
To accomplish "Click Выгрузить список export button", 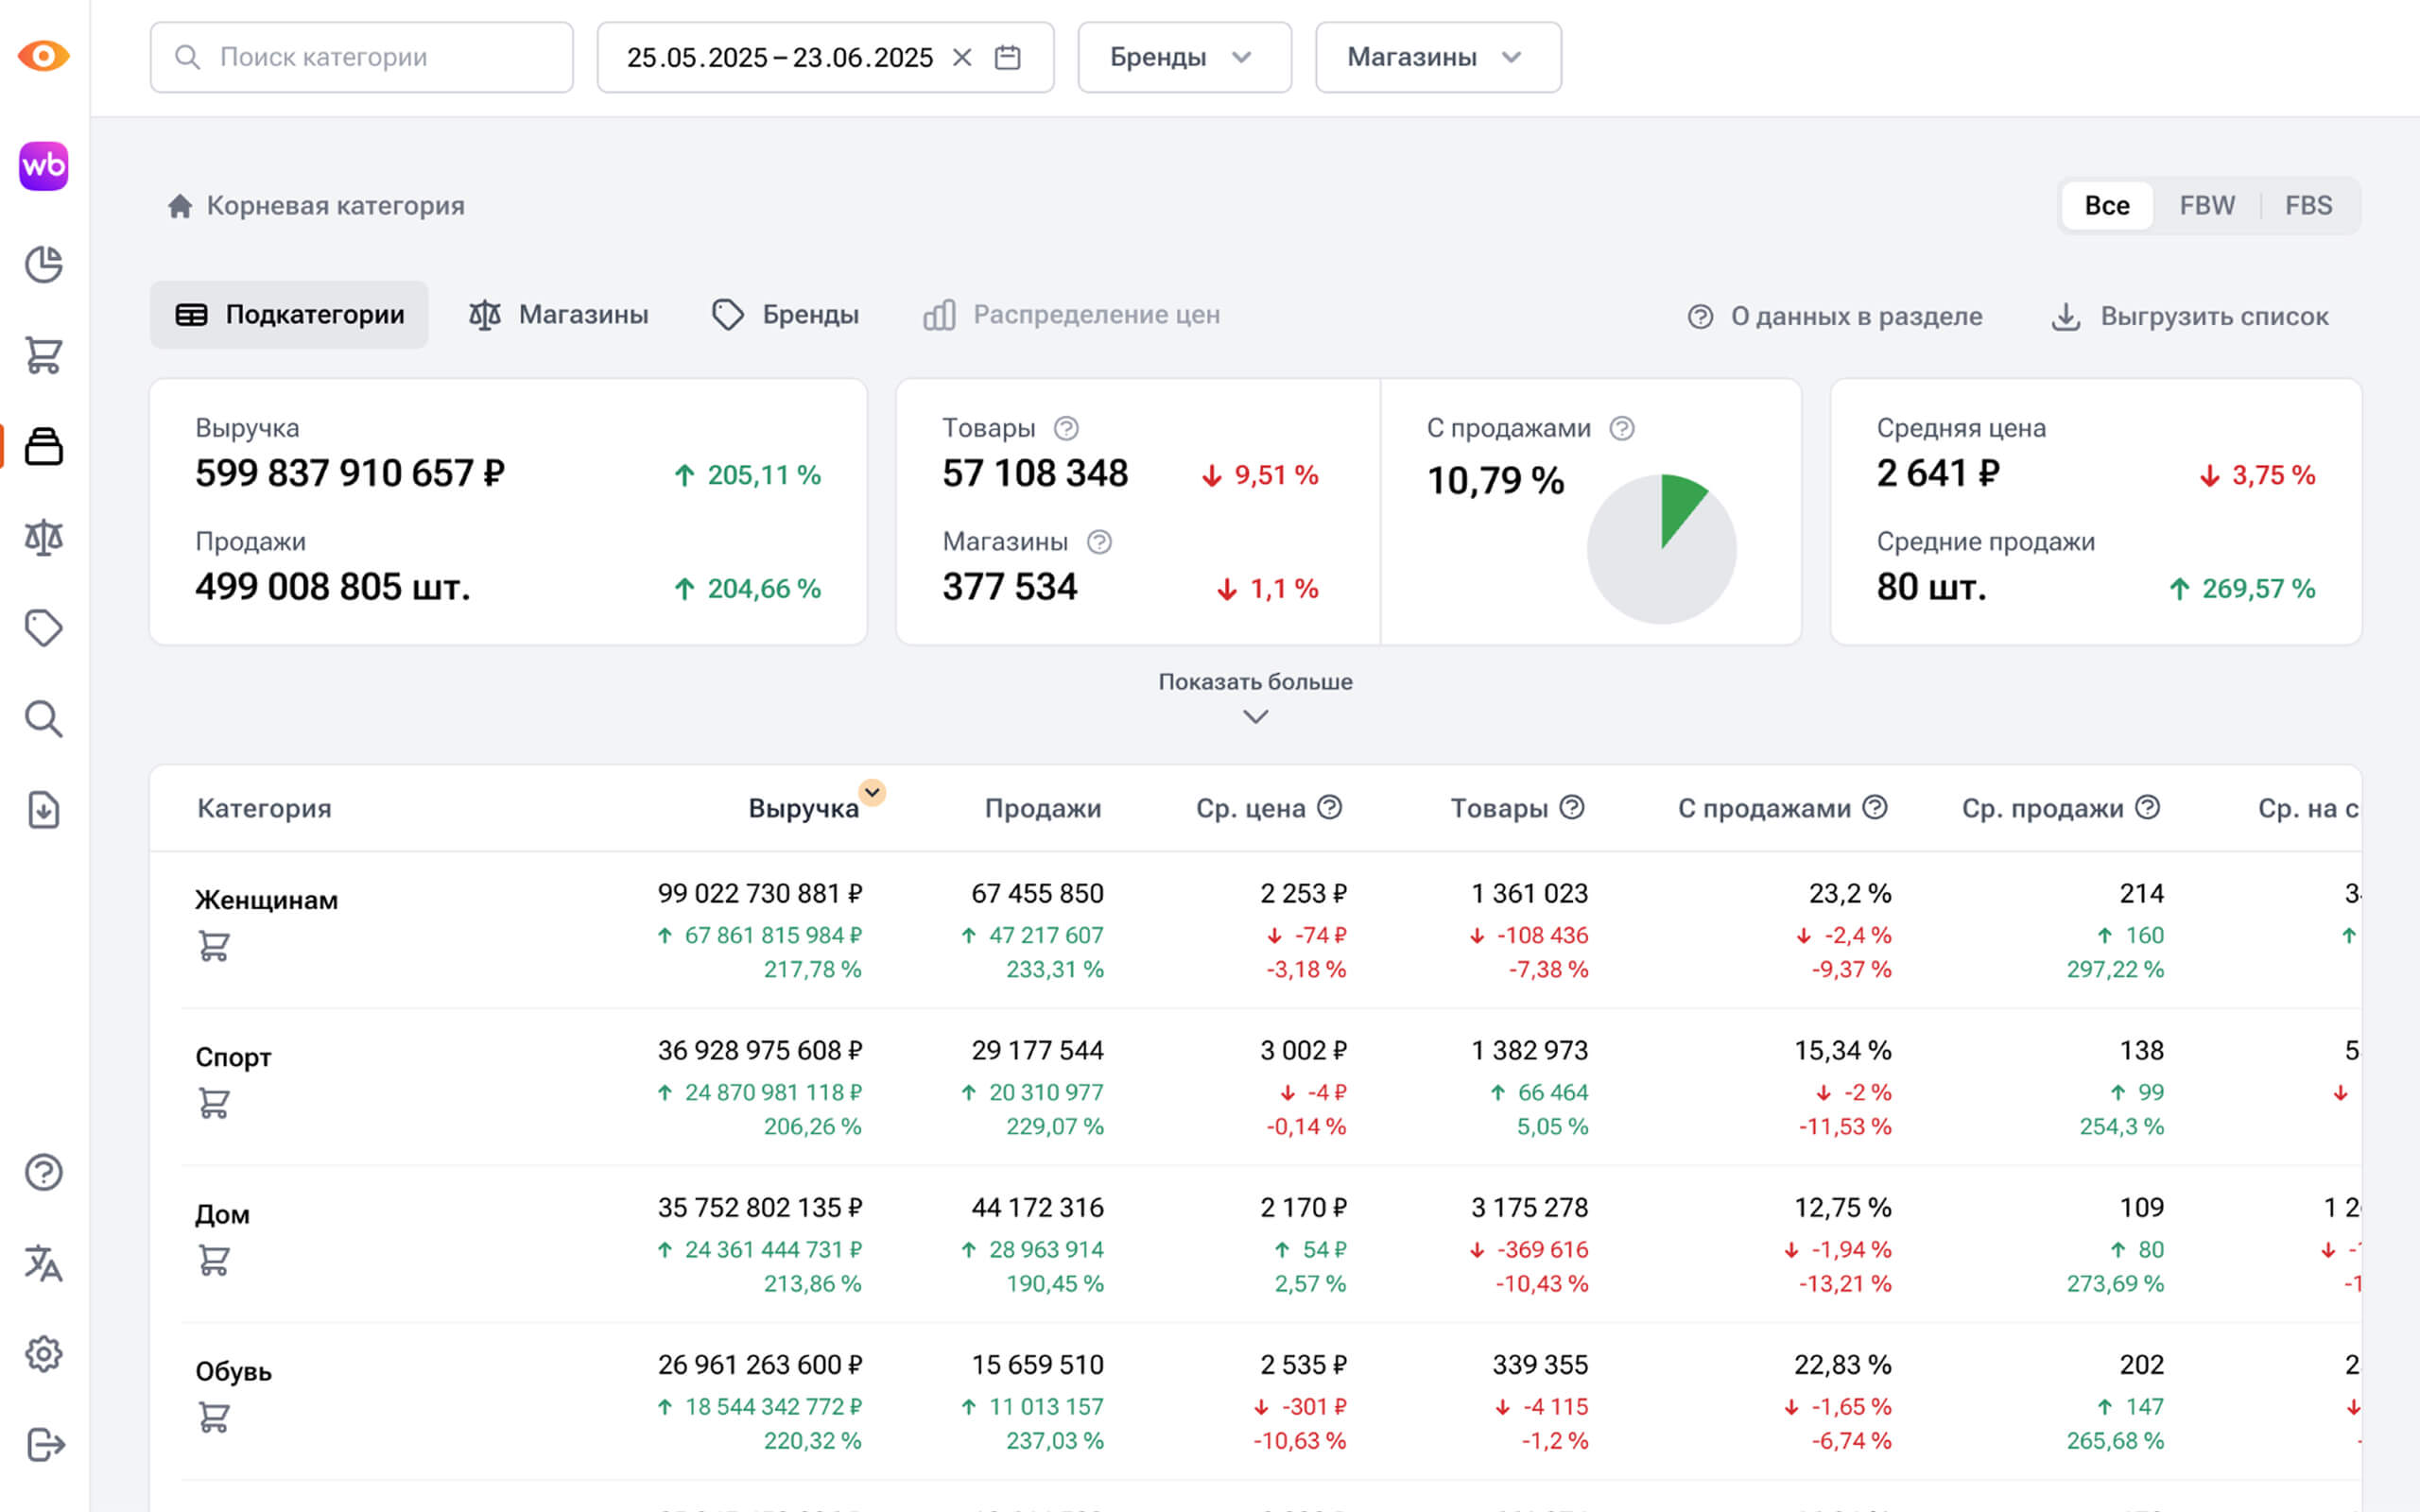I will tap(2190, 317).
